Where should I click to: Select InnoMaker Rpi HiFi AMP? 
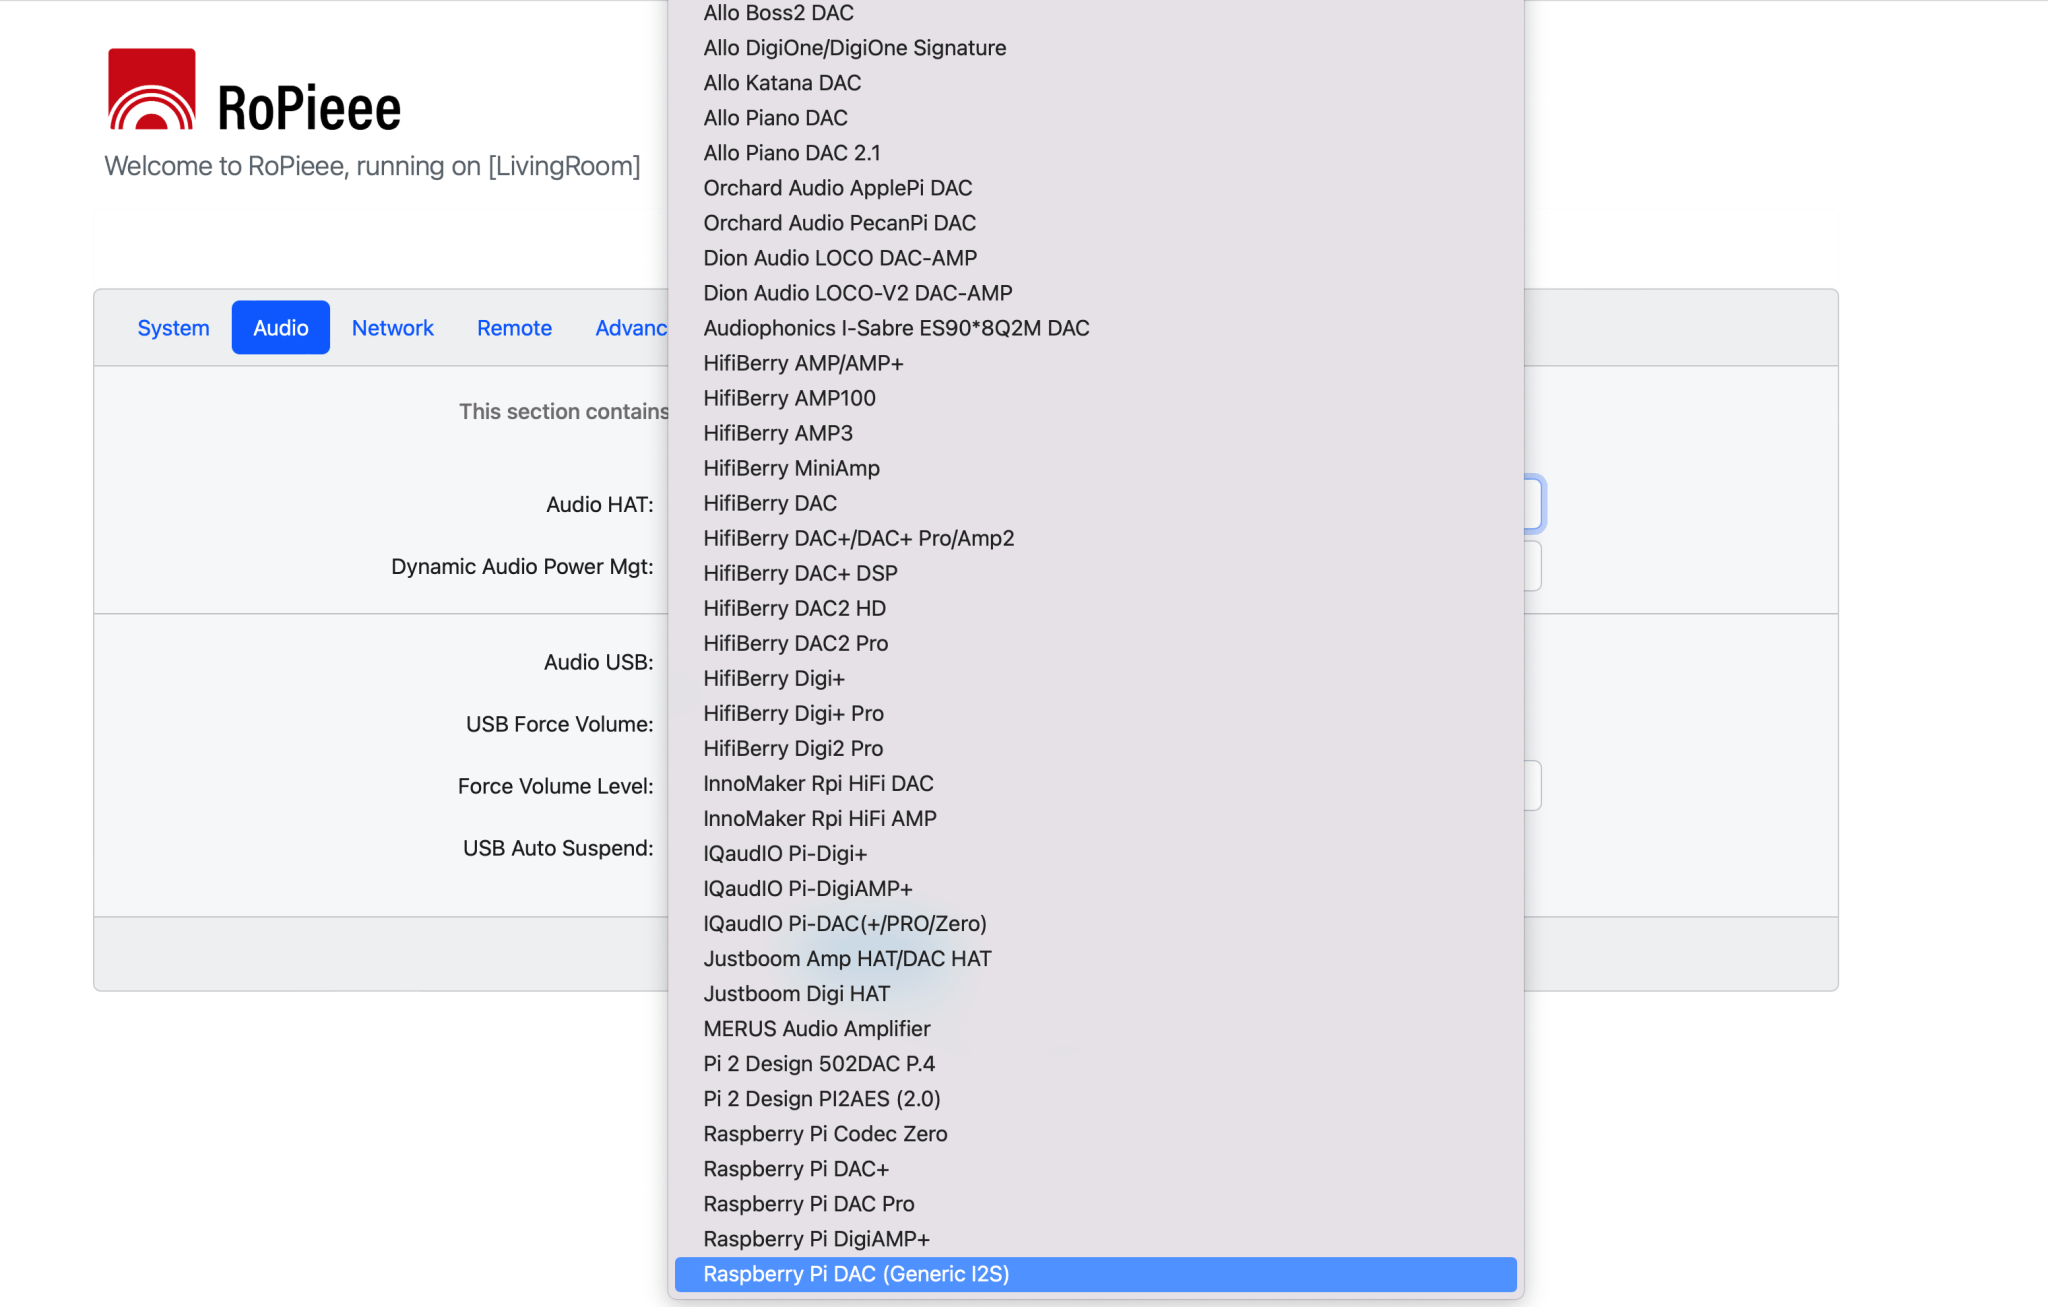(1096, 818)
